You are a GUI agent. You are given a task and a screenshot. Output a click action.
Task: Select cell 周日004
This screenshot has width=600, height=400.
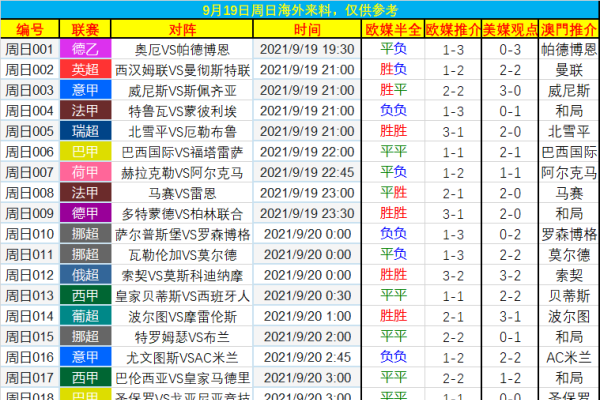(30, 111)
